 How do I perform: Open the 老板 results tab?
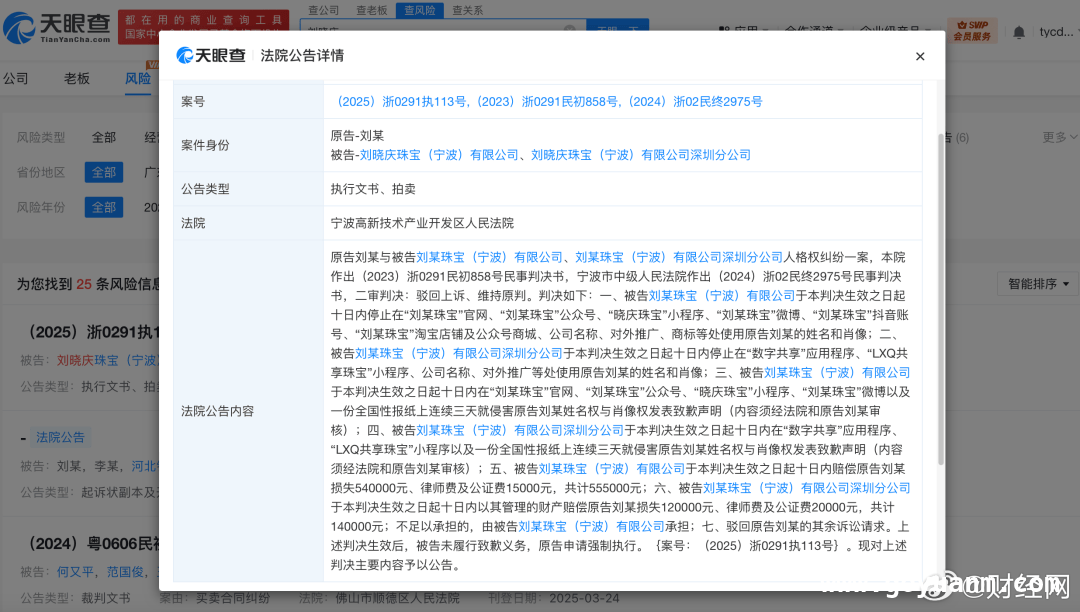(76, 78)
